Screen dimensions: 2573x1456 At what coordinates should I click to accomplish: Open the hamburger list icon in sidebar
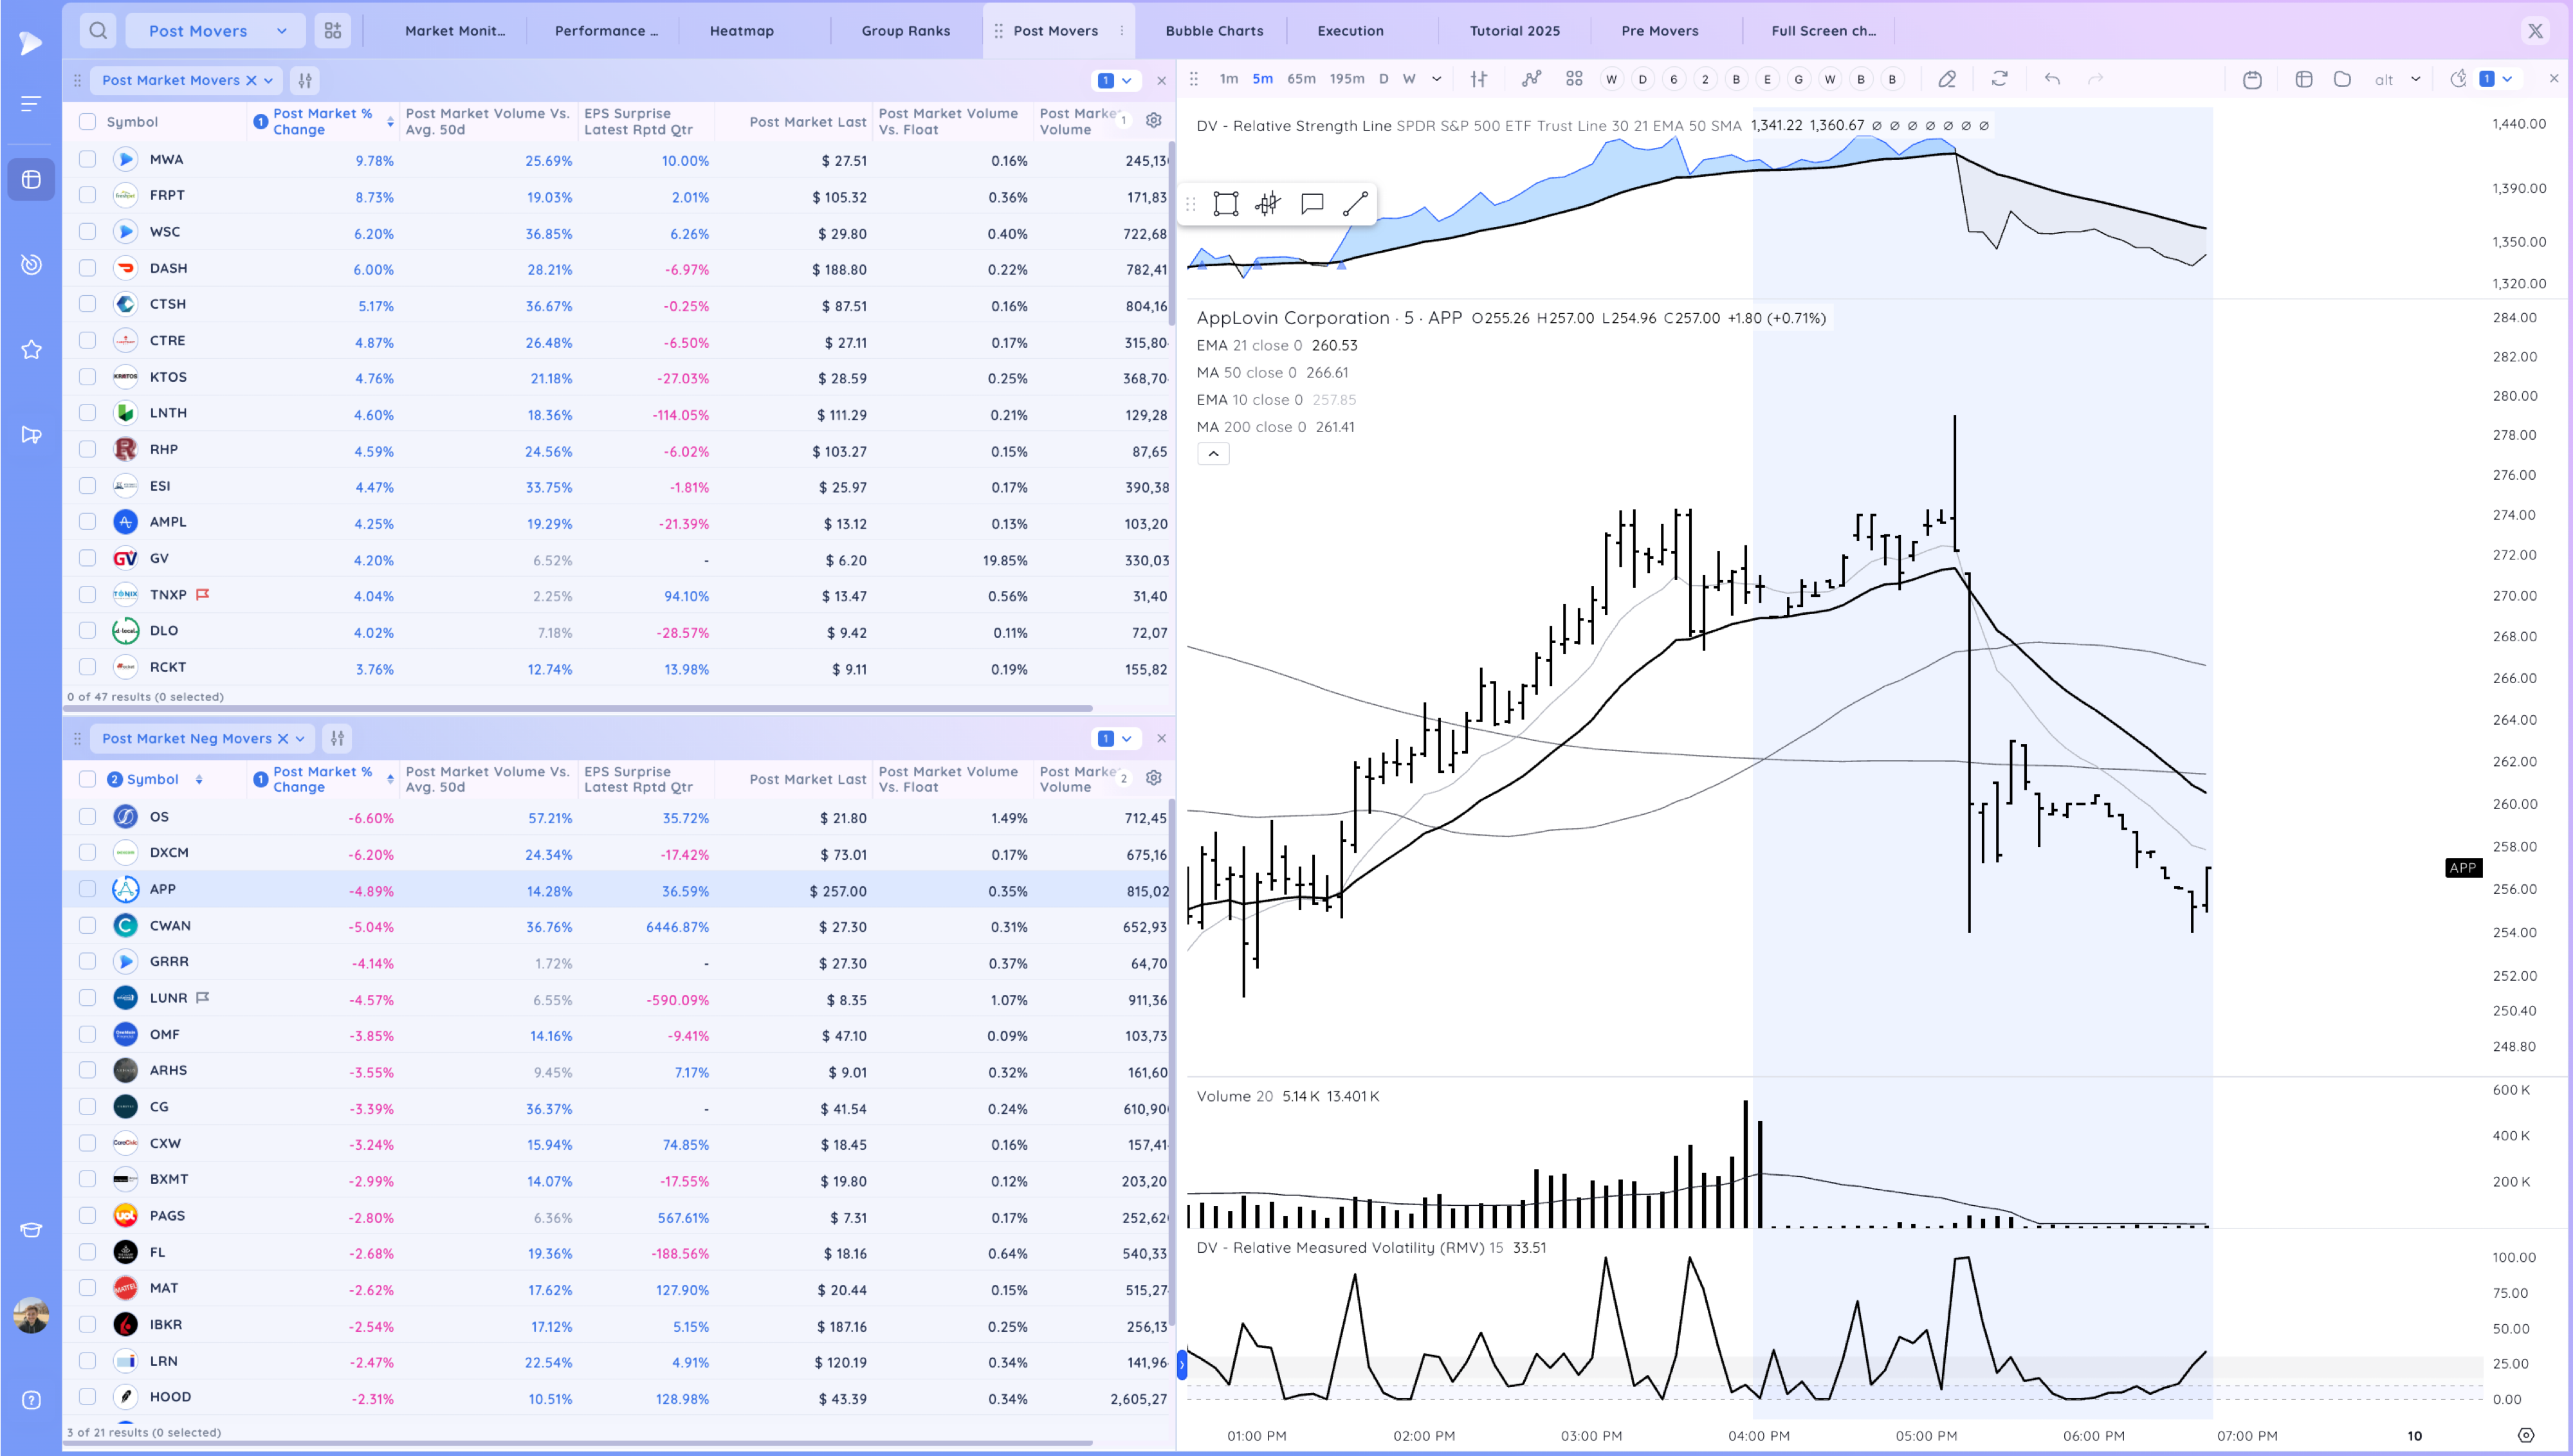[31, 103]
